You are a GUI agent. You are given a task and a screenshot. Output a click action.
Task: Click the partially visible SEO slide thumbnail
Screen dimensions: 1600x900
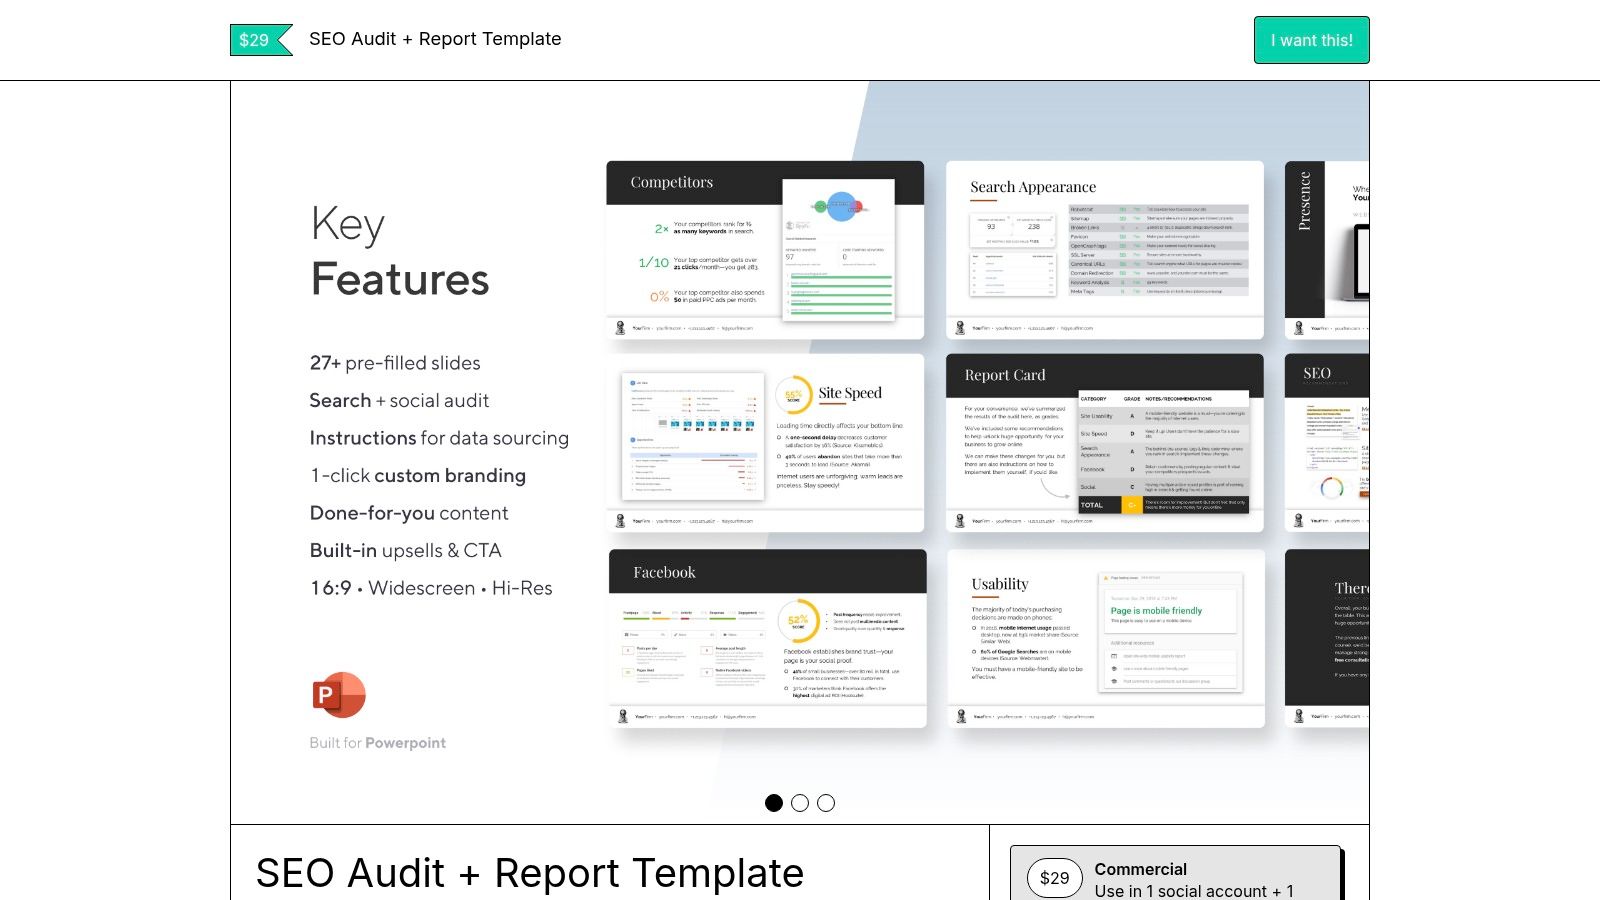tap(1330, 440)
